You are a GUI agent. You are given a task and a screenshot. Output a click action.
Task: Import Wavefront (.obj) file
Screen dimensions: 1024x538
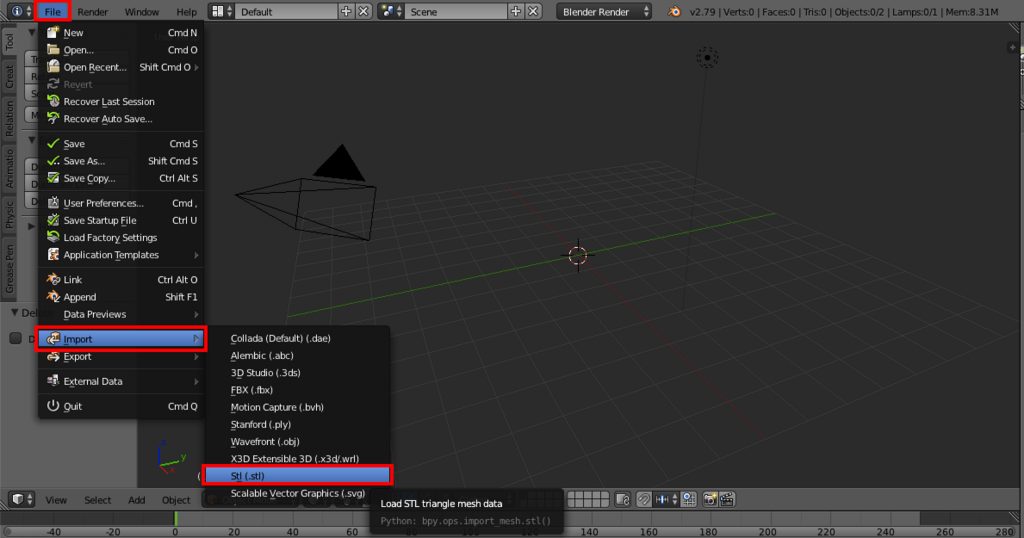pos(298,441)
